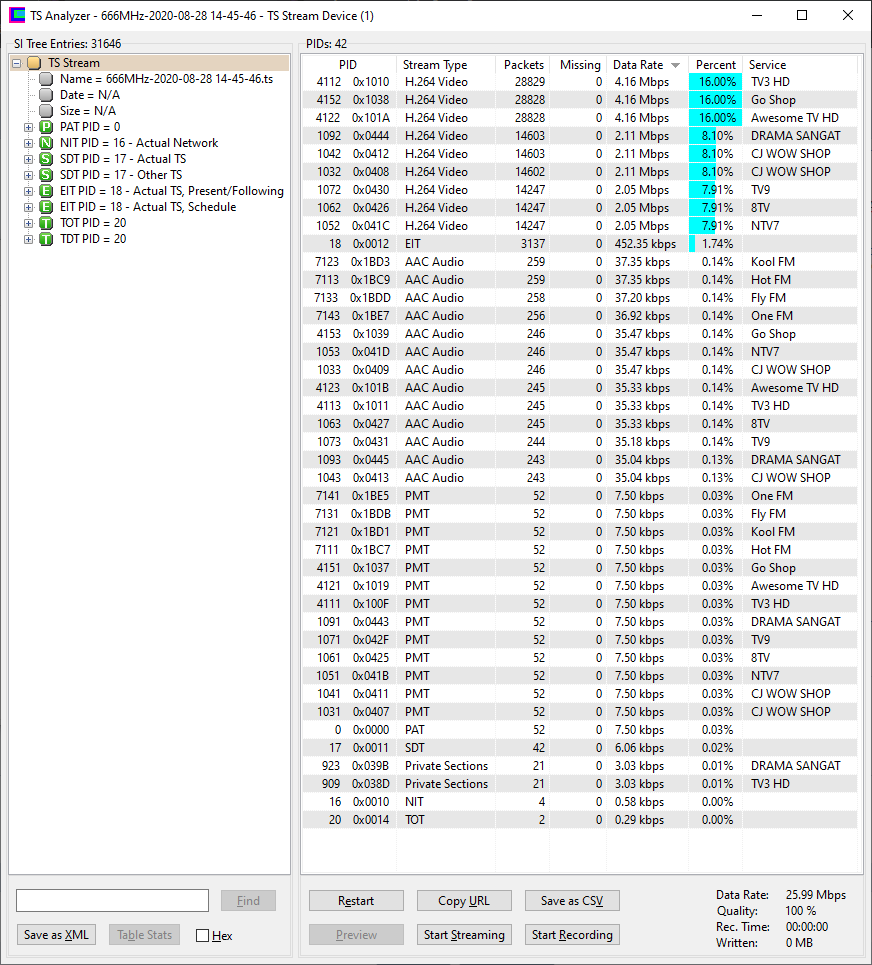Click the S icon for SDT Other TS

click(46, 175)
